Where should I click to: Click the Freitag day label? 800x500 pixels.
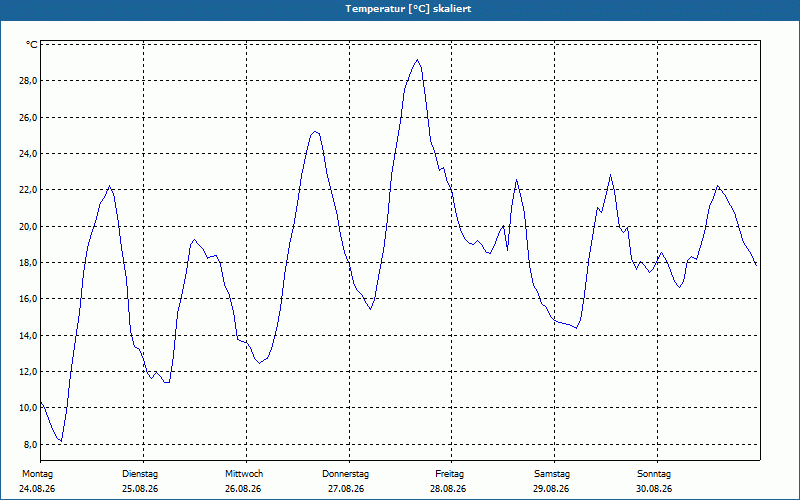pyautogui.click(x=449, y=474)
